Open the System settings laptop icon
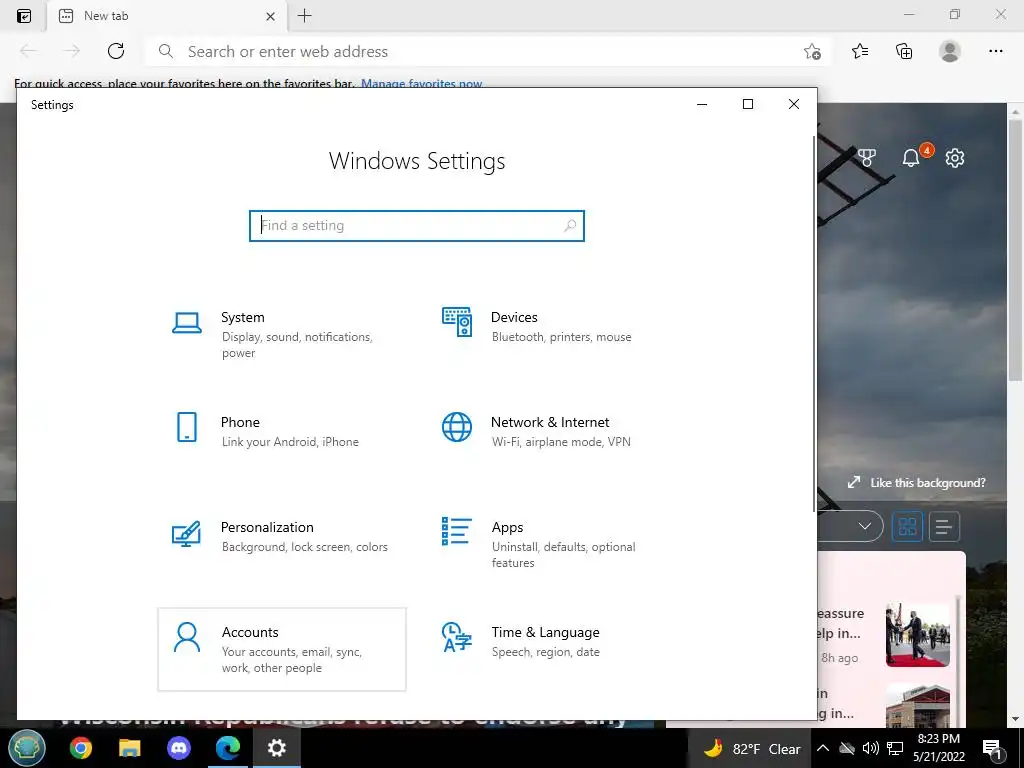This screenshot has width=1024, height=768. coord(187,323)
